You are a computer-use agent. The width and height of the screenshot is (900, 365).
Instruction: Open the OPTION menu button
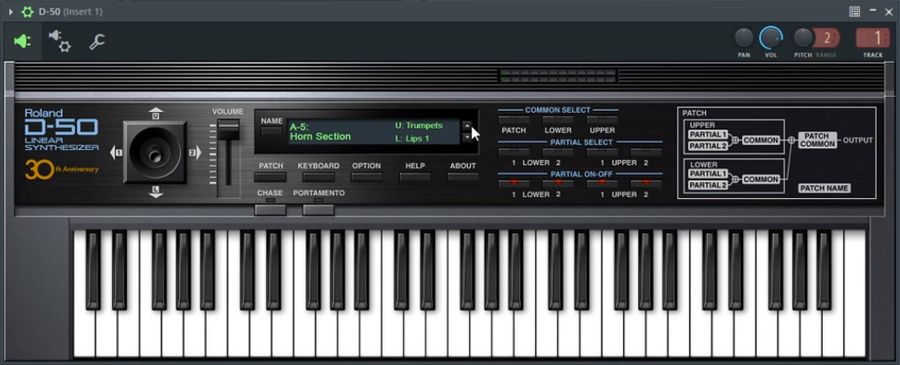point(367,177)
